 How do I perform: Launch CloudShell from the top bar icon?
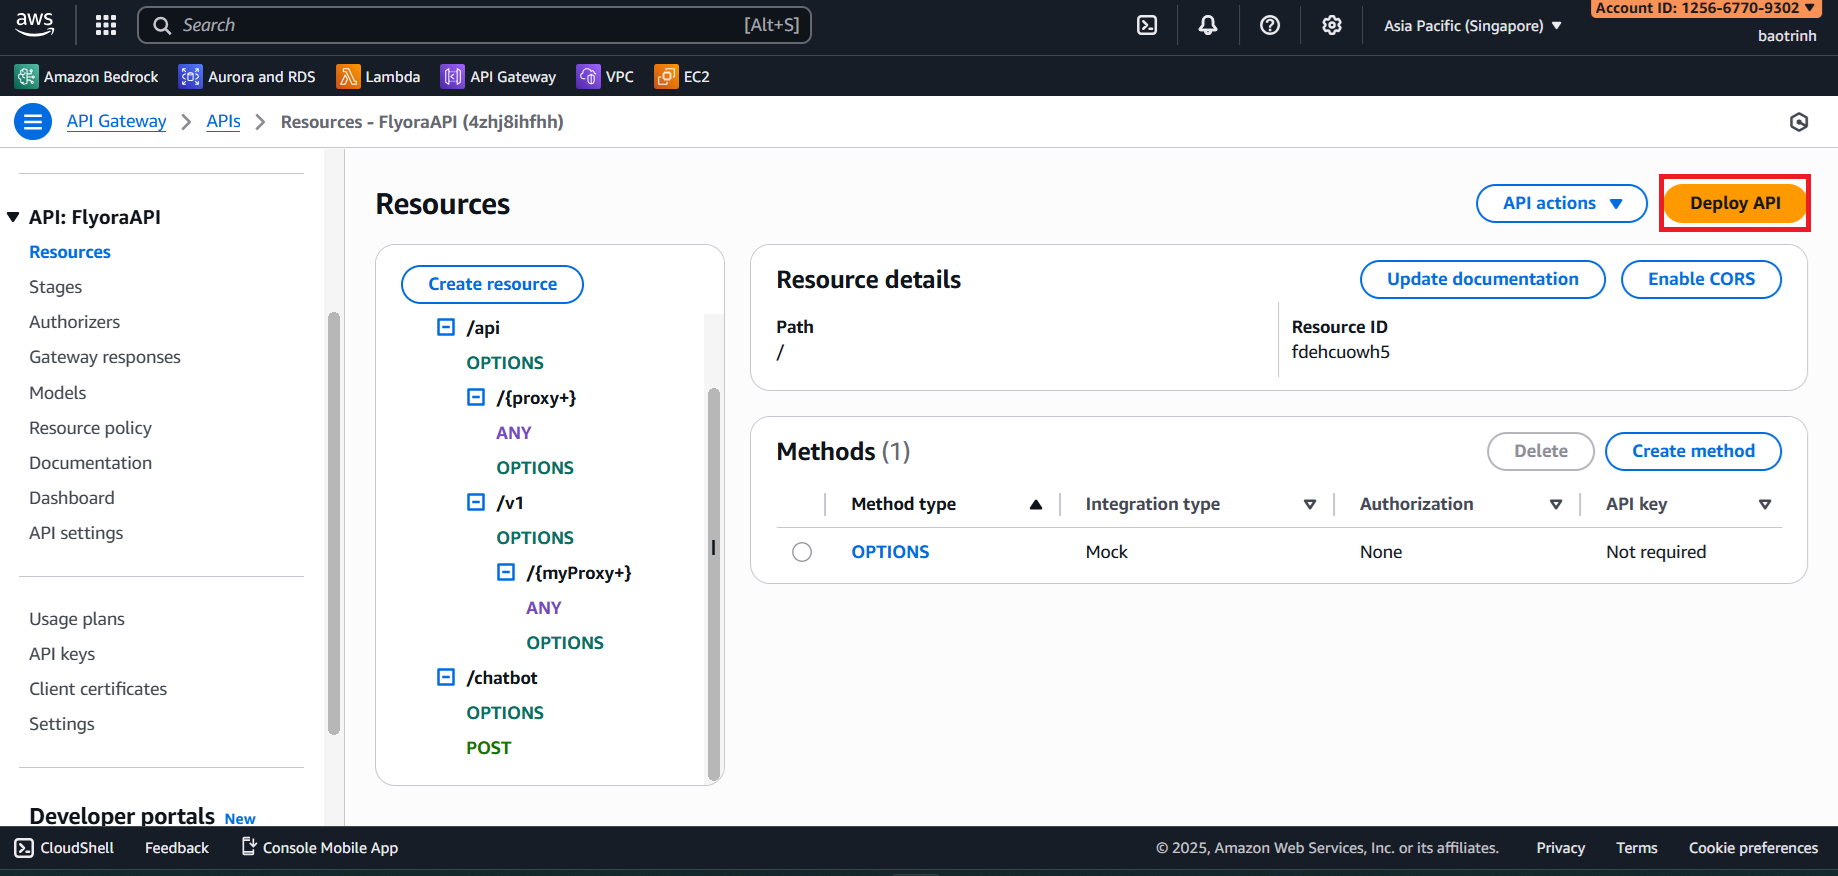pos(1147,25)
